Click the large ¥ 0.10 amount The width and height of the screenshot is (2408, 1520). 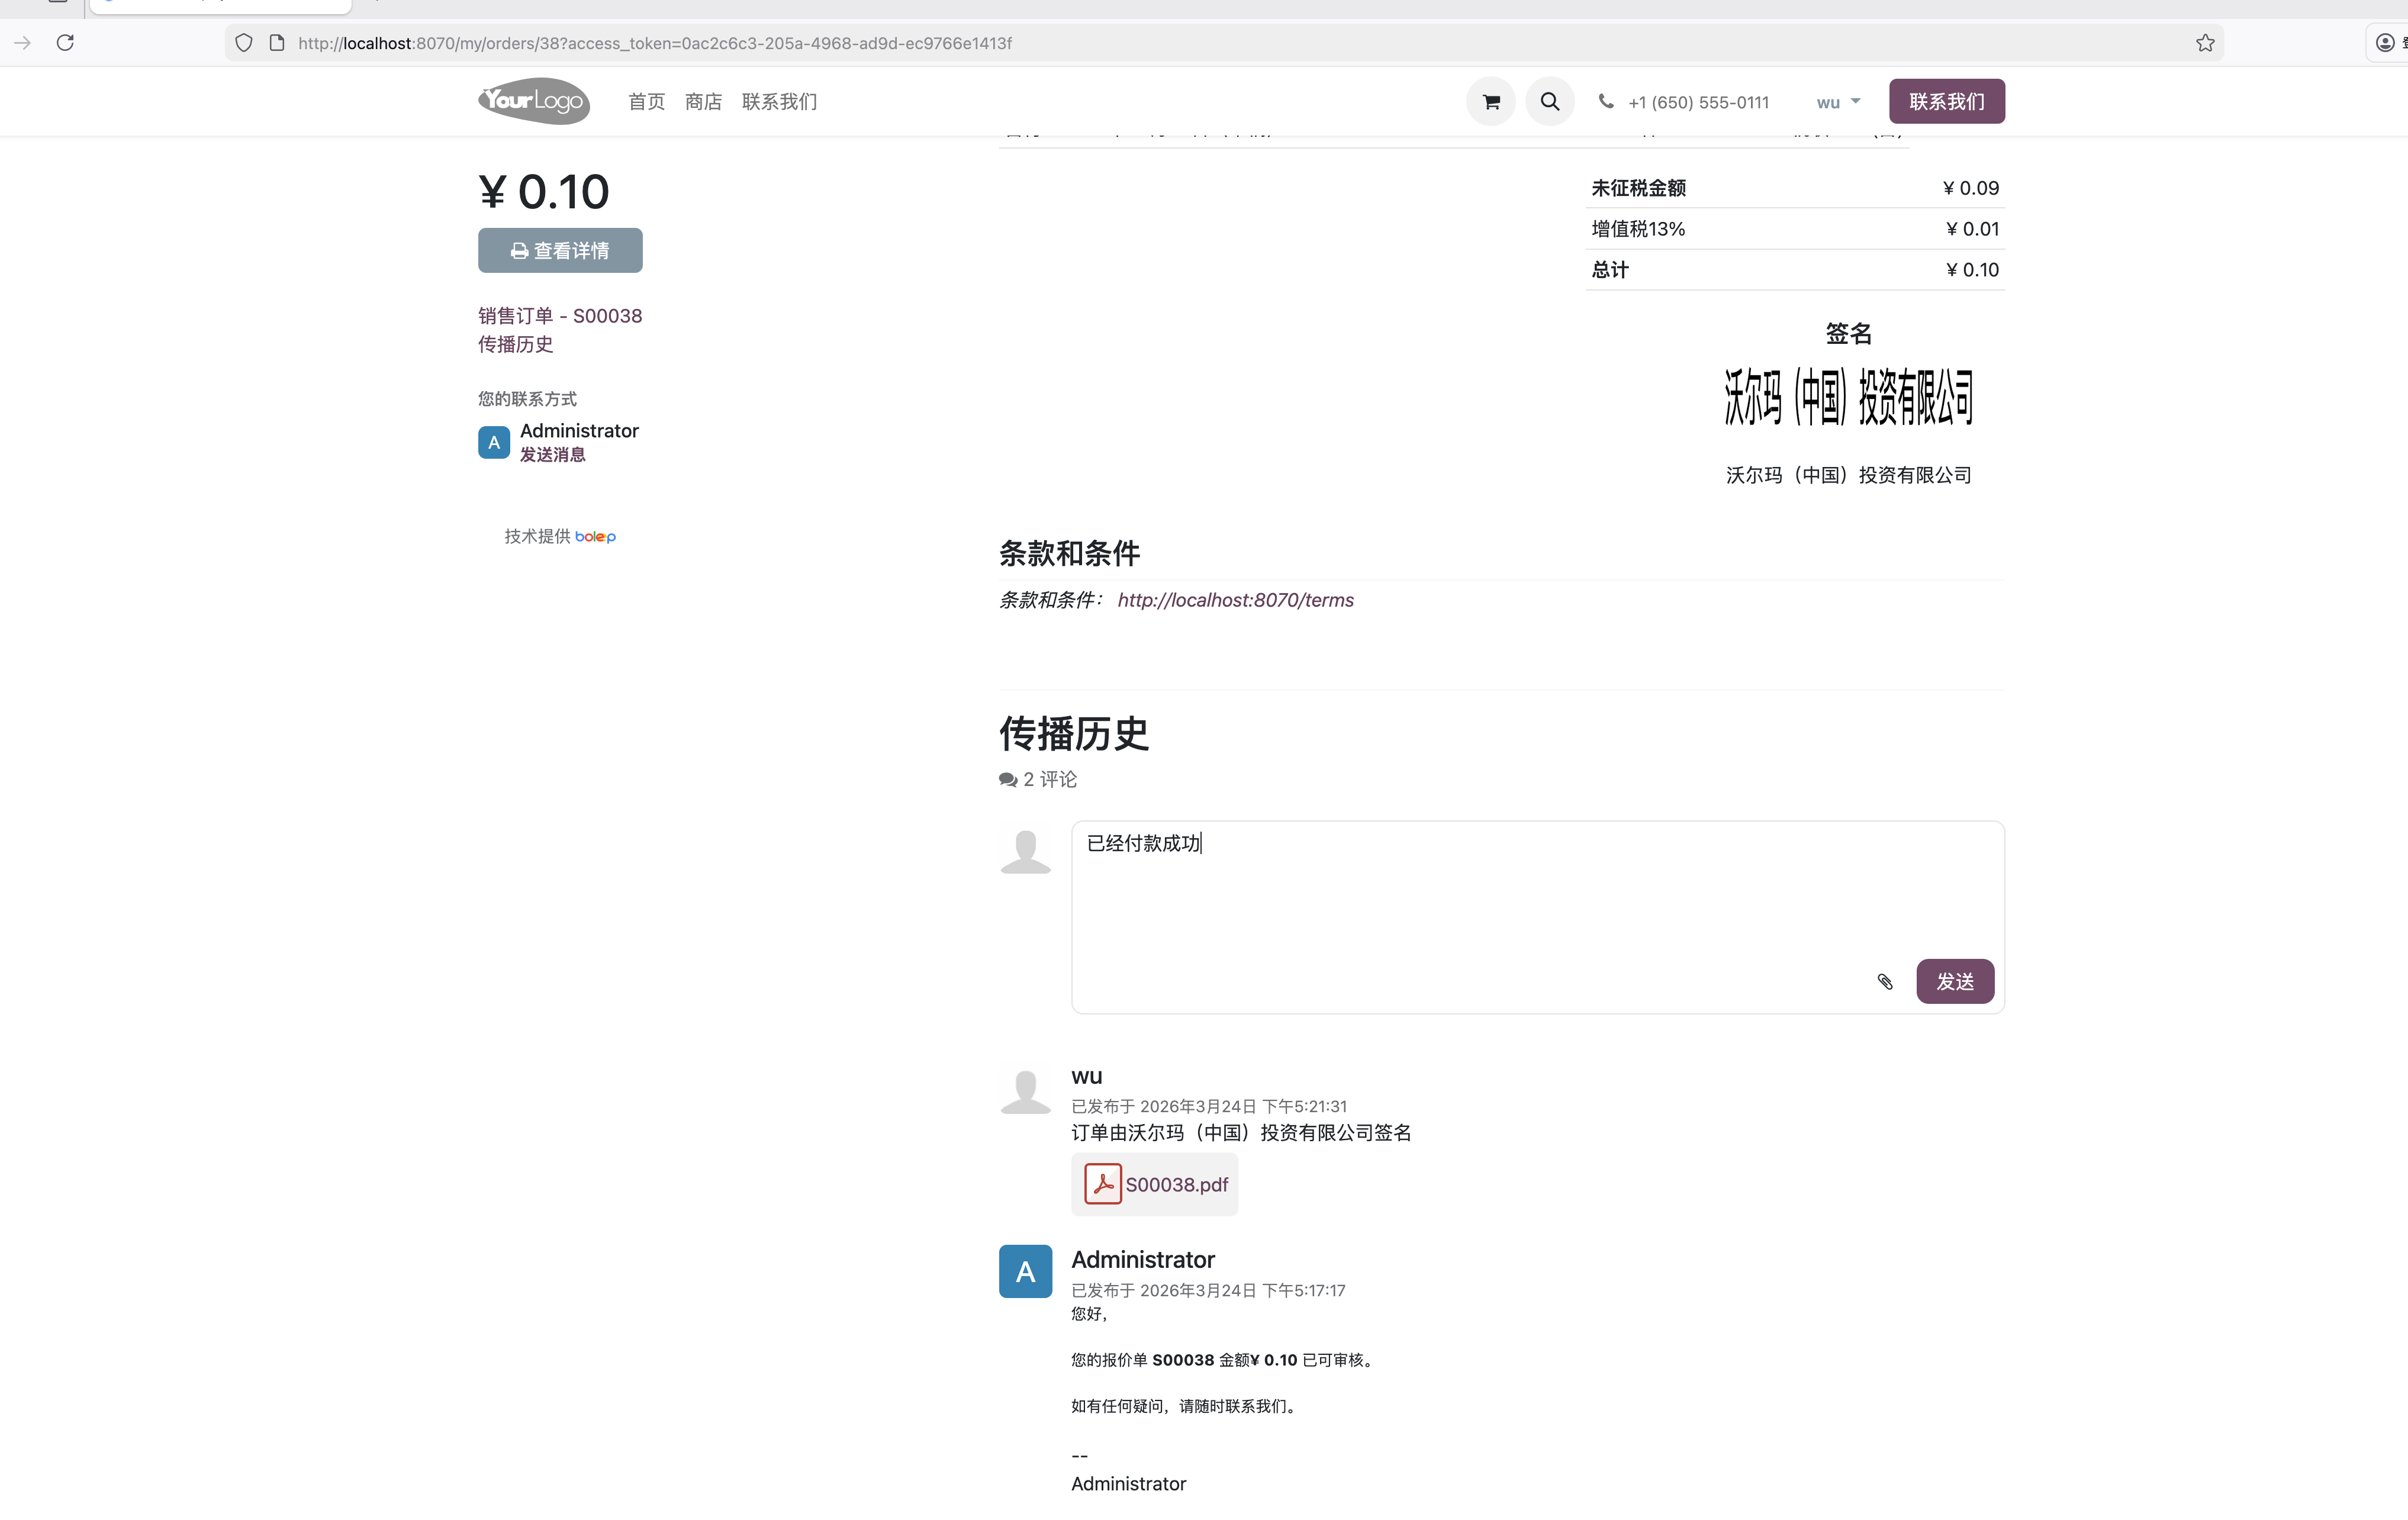coord(543,192)
